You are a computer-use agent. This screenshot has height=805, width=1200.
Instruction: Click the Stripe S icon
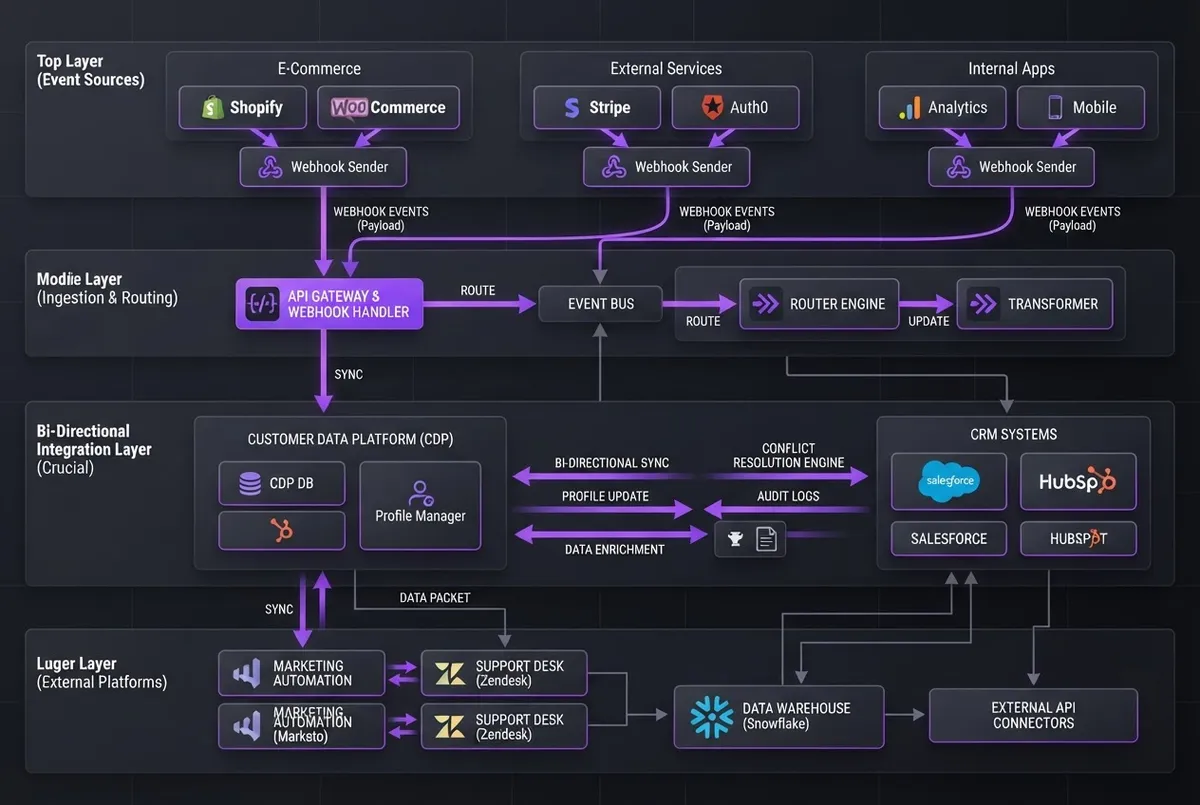[571, 108]
